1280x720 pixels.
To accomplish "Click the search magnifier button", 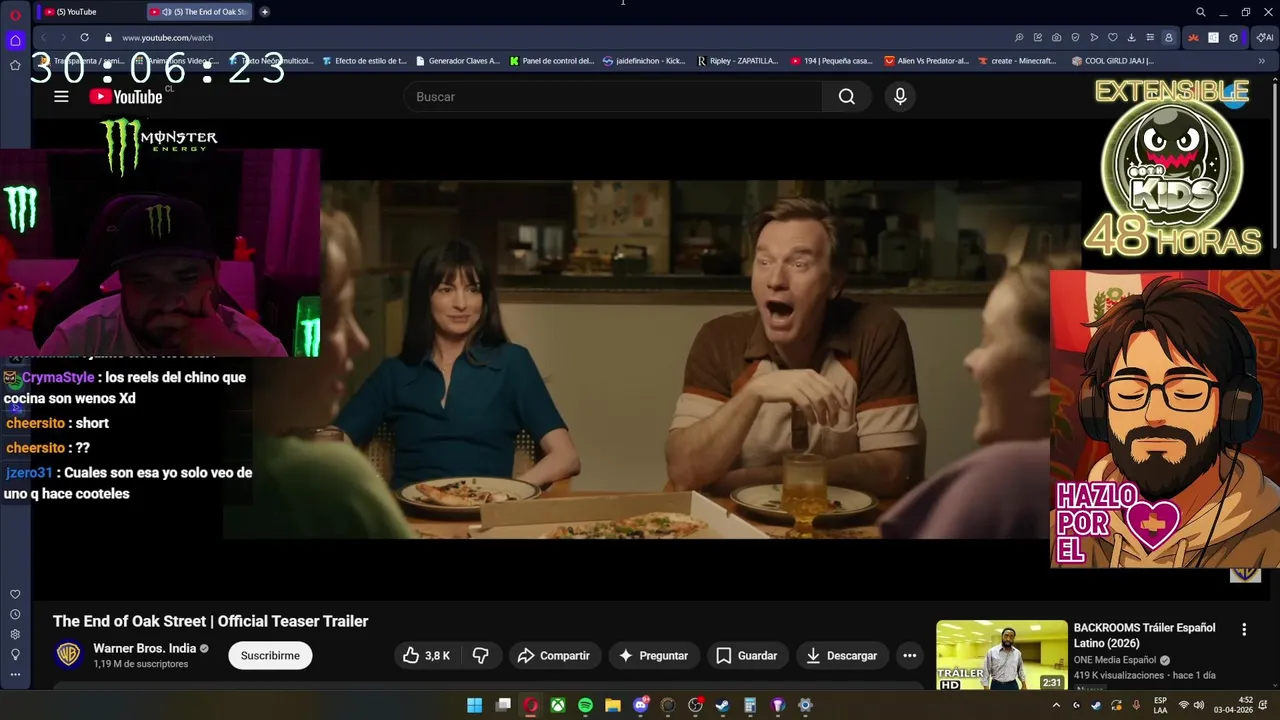I will pyautogui.click(x=847, y=97).
